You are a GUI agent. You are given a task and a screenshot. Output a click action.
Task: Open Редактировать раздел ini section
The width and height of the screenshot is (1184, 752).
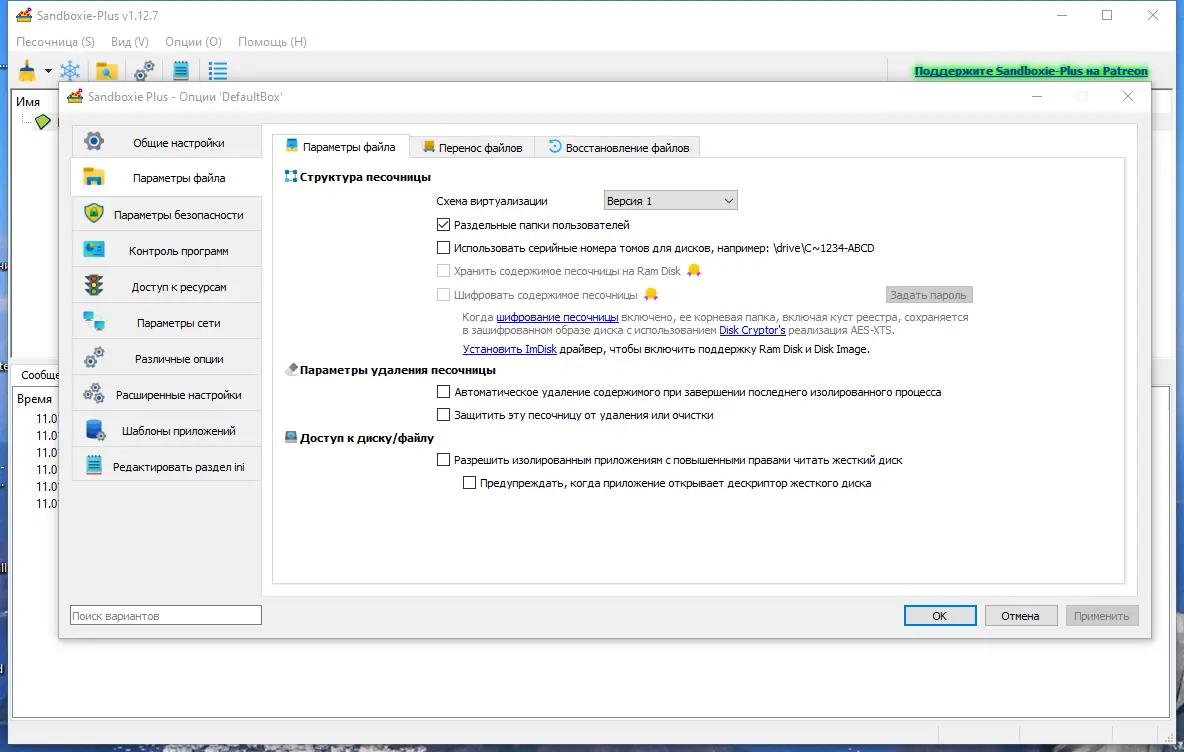click(167, 467)
